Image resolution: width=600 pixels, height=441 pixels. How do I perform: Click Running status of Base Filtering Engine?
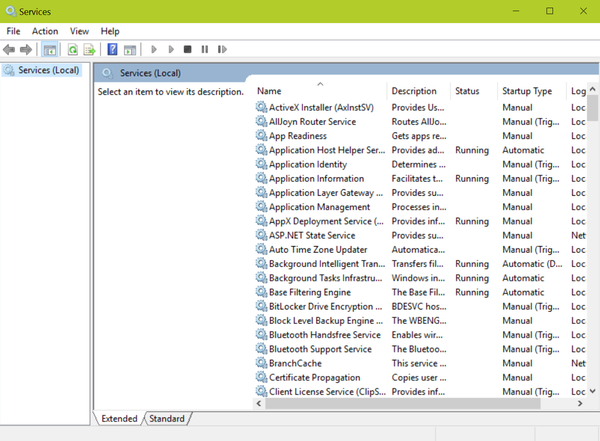(x=472, y=292)
